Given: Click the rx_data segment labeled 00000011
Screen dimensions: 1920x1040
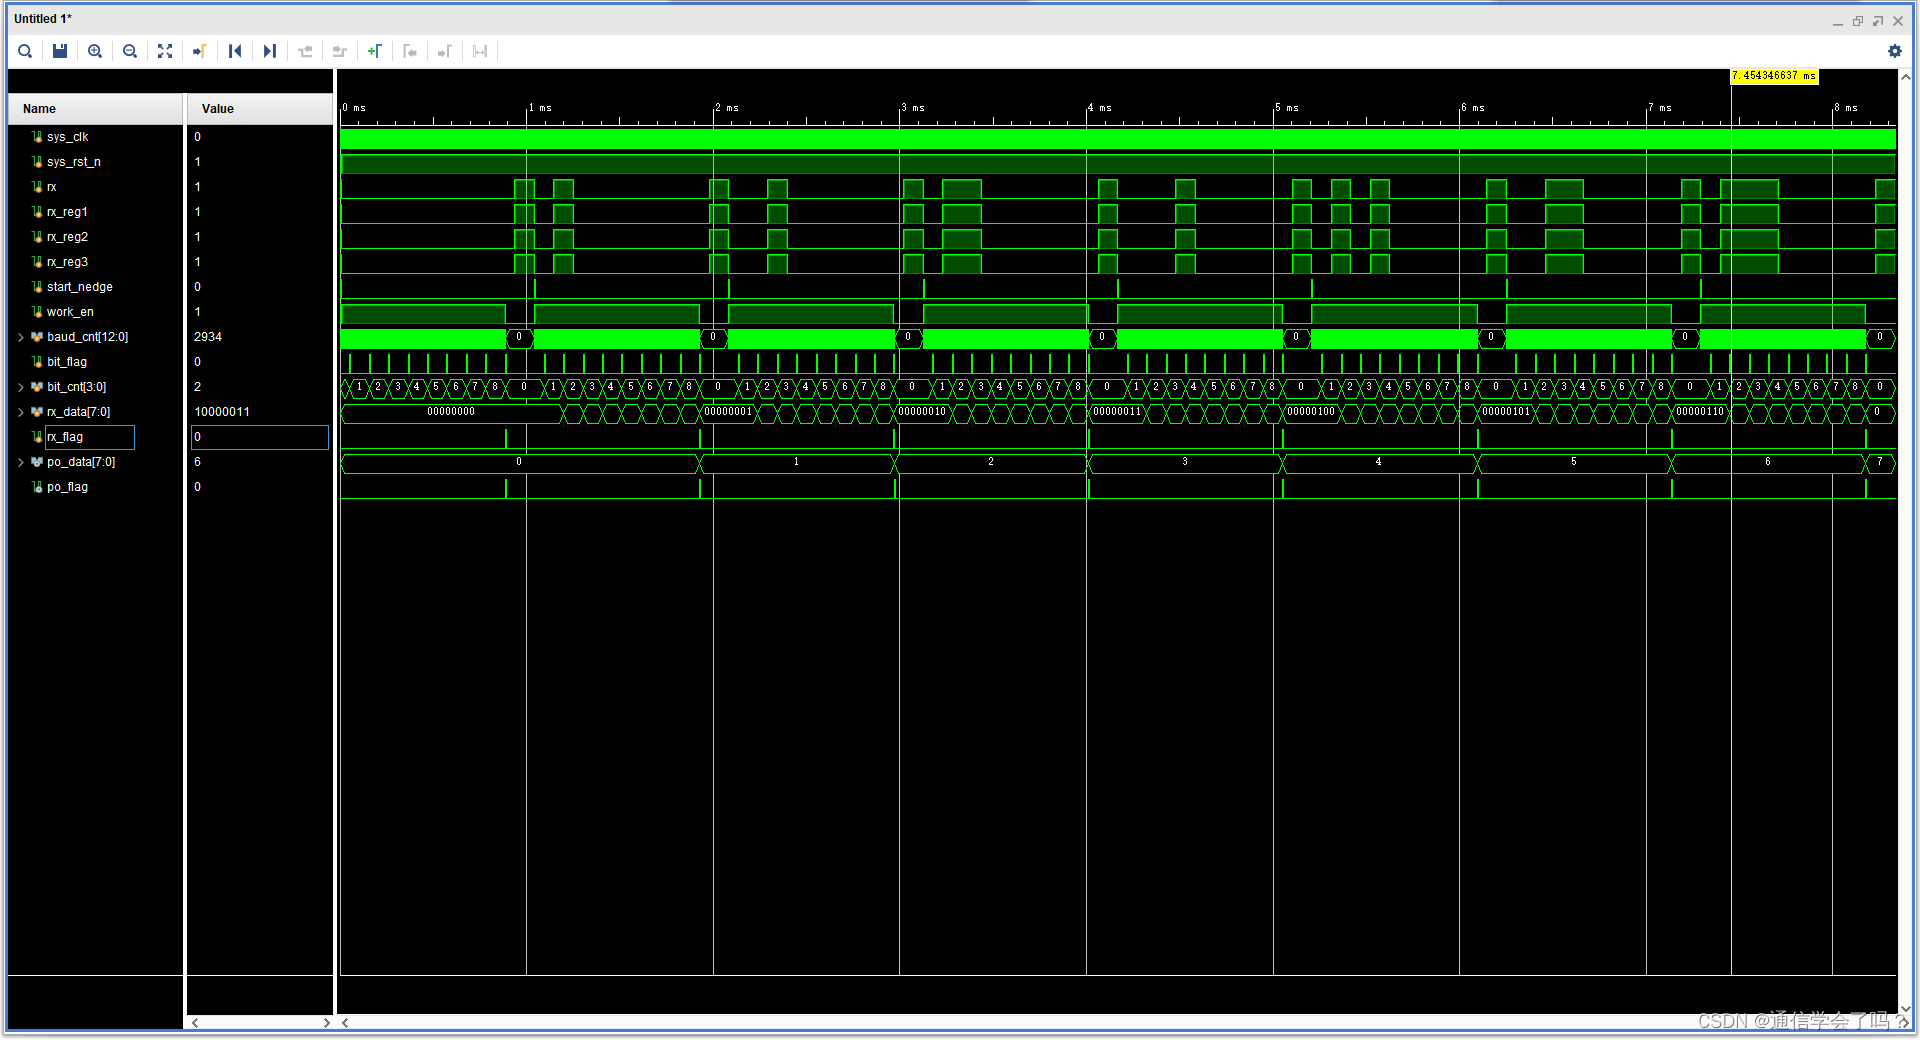Looking at the screenshot, I should pos(1117,412).
